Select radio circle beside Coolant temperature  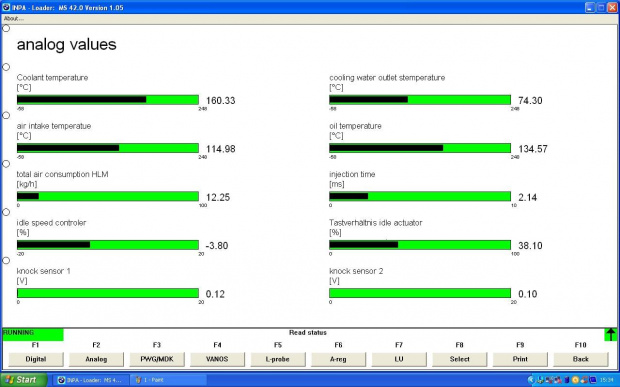pos(6,67)
